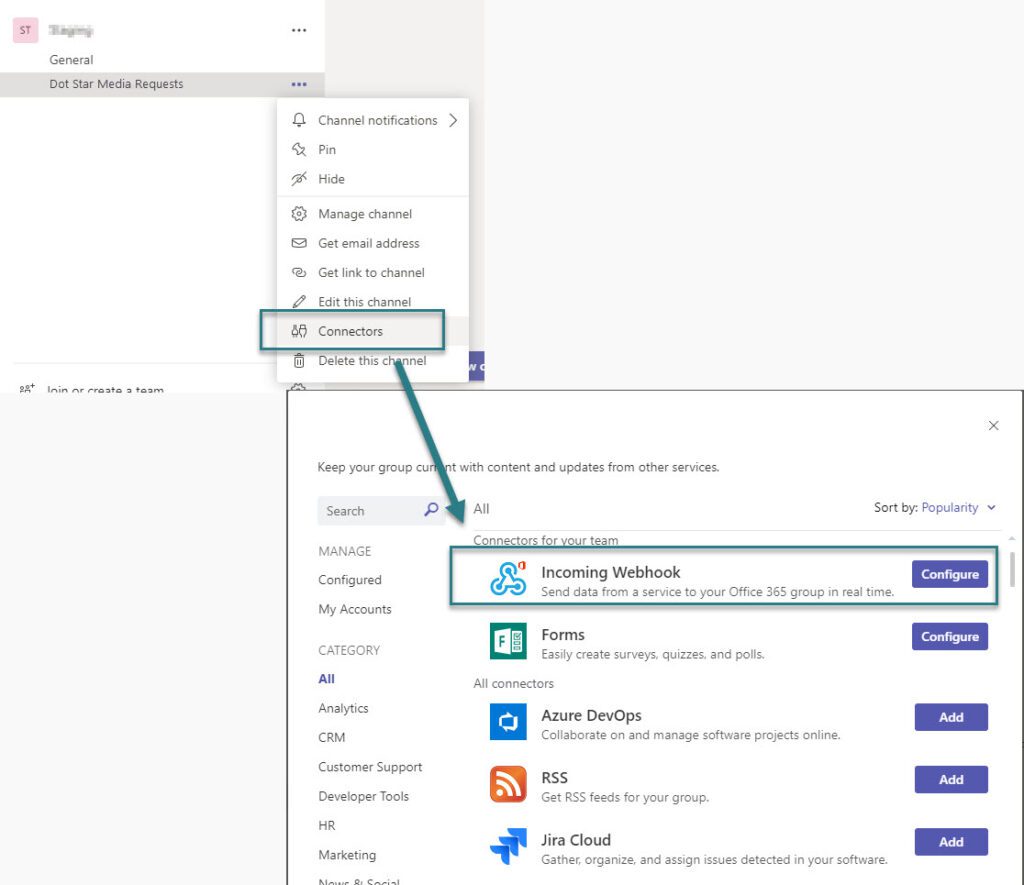Click the chain link icon for channel link
Image resolution: width=1024 pixels, height=885 pixels.
pyautogui.click(x=299, y=272)
